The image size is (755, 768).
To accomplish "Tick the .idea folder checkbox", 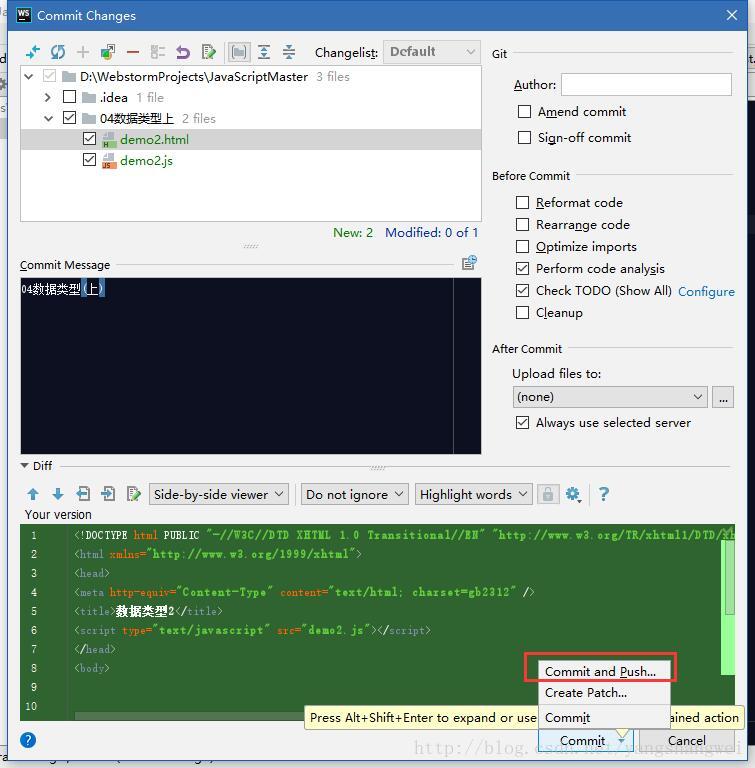I will (x=69, y=97).
